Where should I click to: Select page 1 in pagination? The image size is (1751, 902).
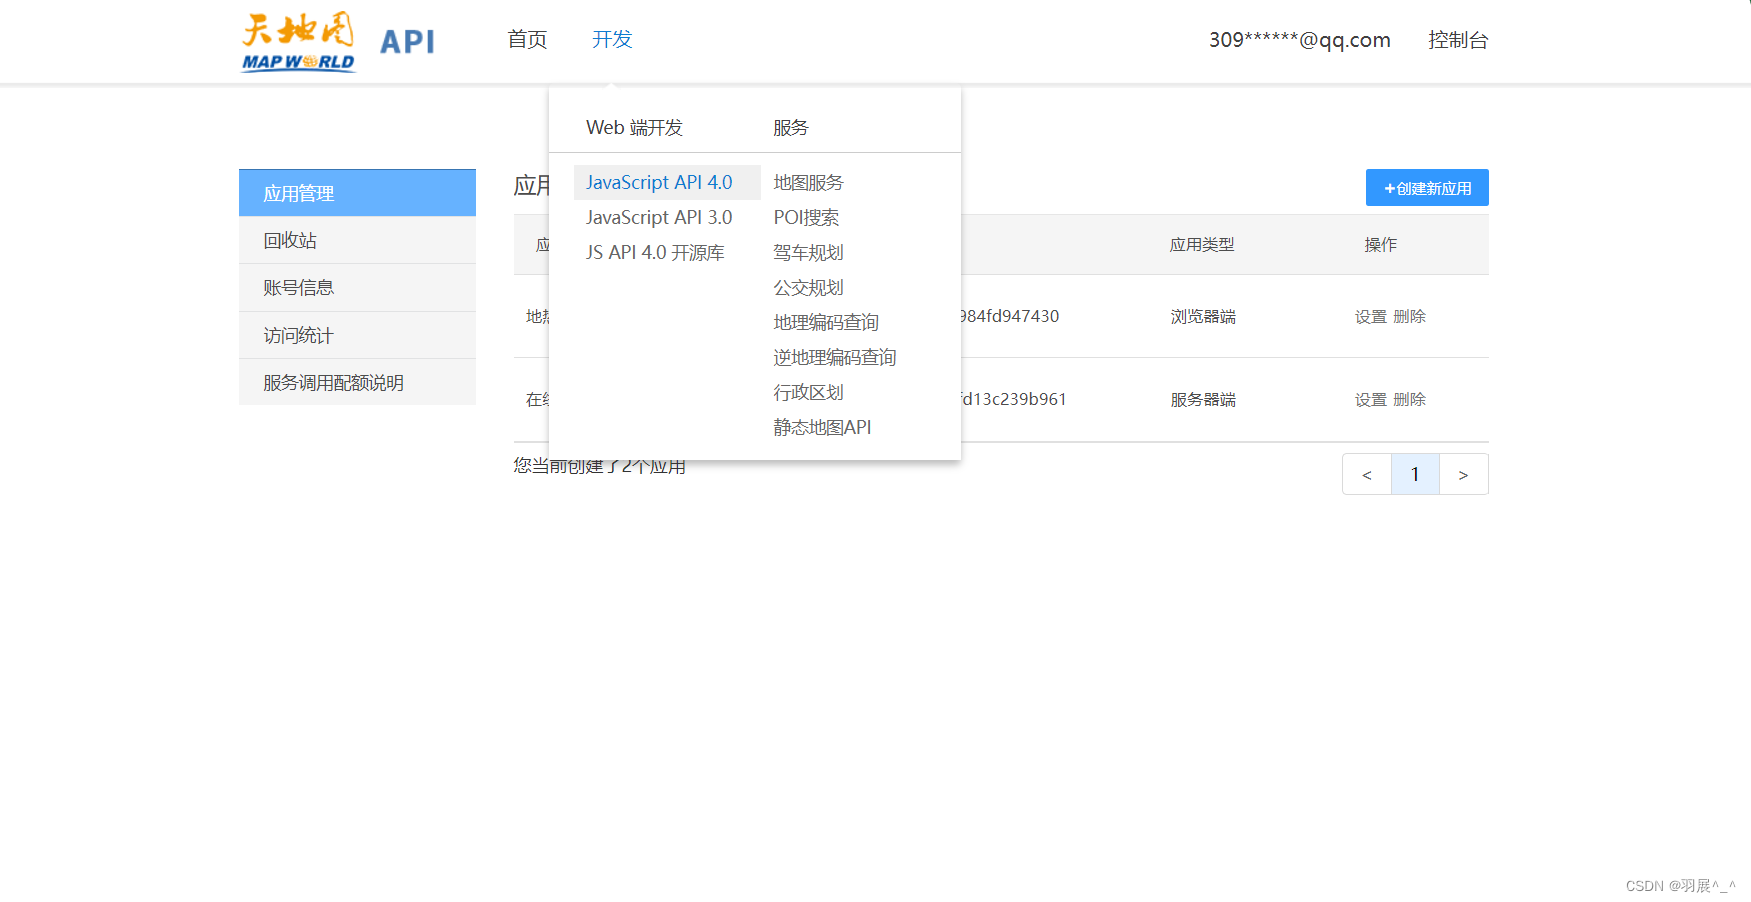tap(1415, 474)
